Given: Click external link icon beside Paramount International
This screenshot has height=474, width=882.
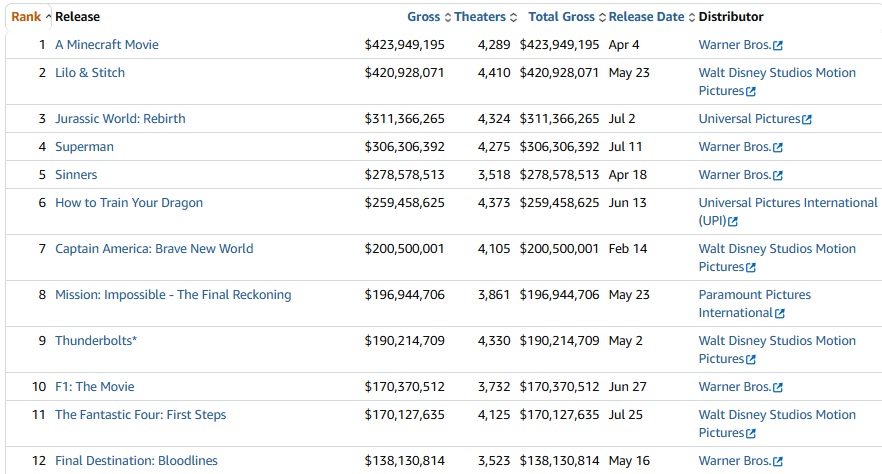Looking at the screenshot, I should point(780,314).
